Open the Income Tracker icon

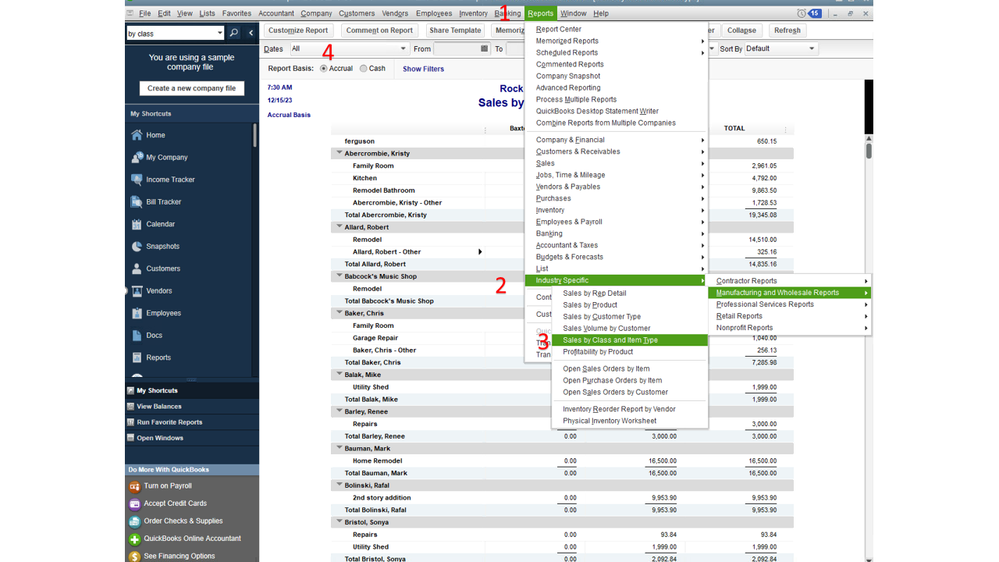point(136,180)
